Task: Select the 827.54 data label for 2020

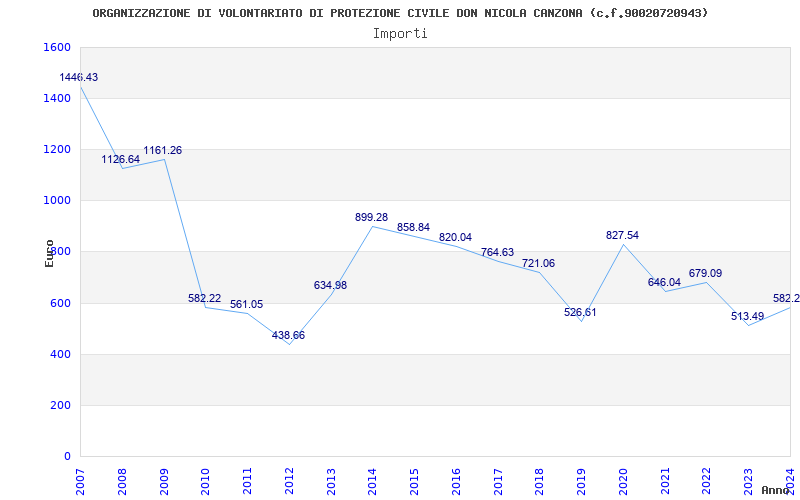Action: pyautogui.click(x=622, y=235)
